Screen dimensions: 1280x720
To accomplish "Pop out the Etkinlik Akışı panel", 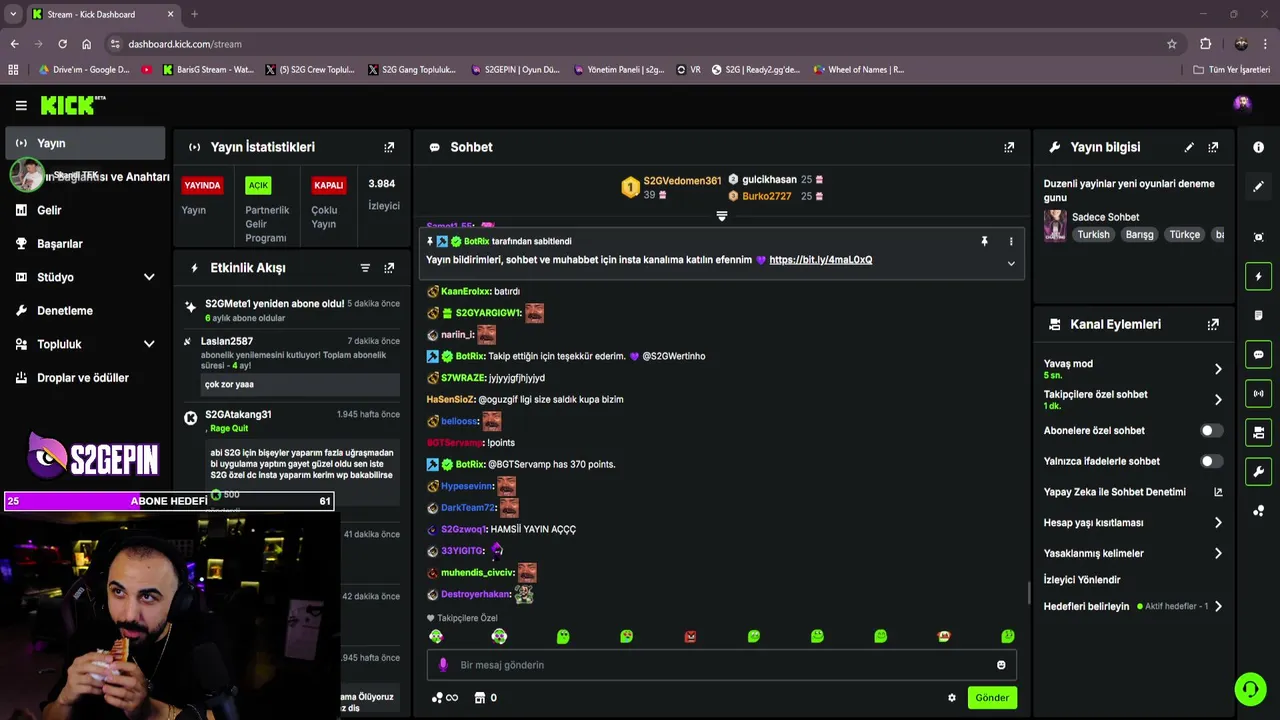I will [x=389, y=268].
